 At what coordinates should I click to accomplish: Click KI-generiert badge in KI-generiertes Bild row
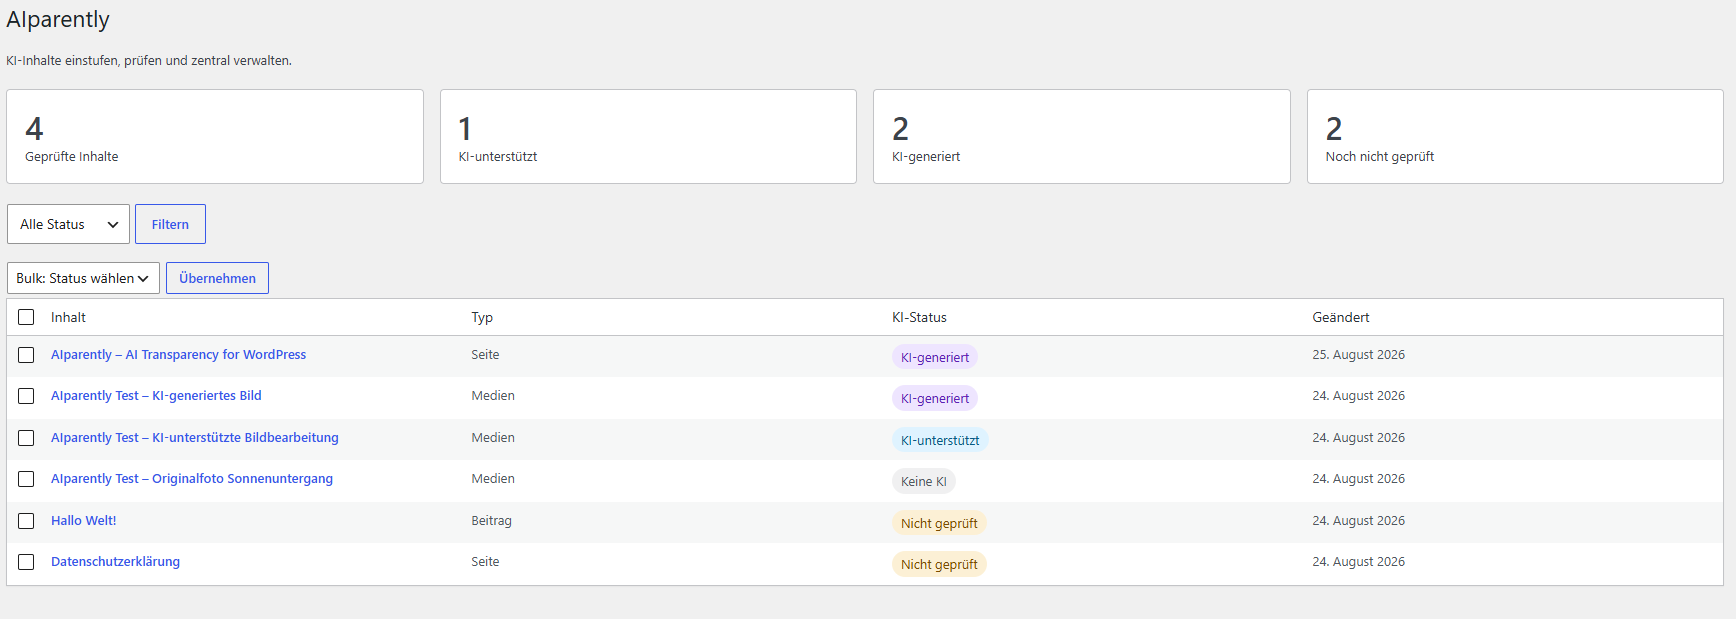tap(935, 398)
